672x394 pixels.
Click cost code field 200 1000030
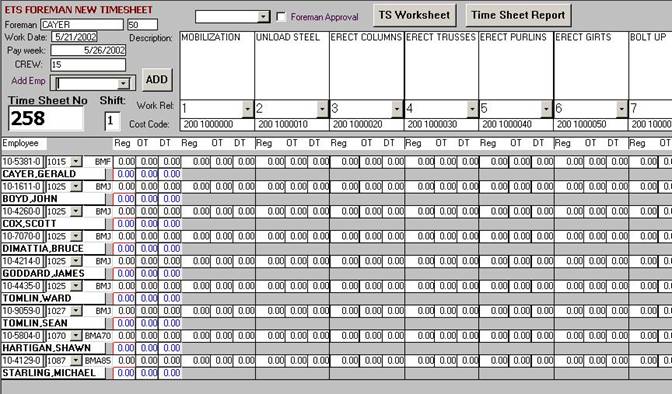click(441, 124)
